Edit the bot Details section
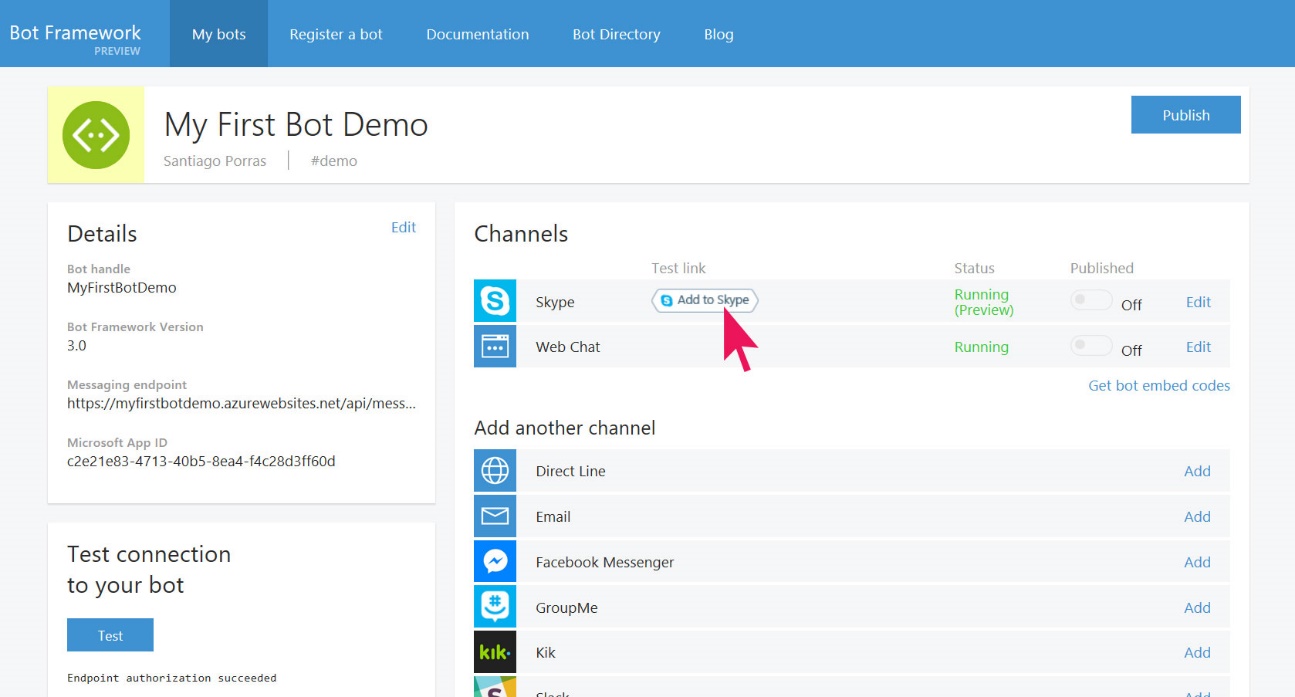Screen dimensions: 1295x697 403,227
